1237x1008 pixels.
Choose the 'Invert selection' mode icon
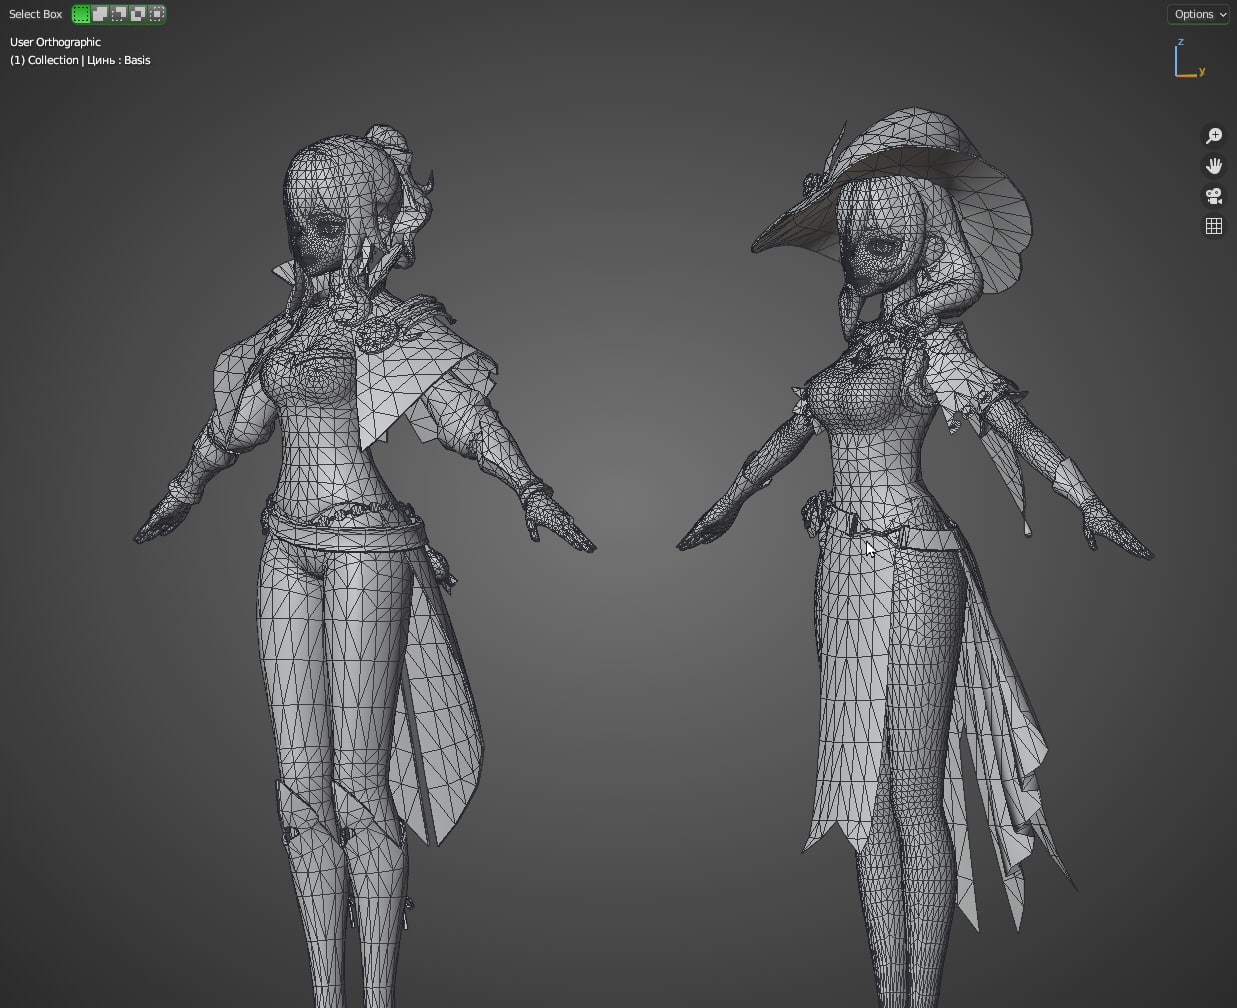click(138, 14)
